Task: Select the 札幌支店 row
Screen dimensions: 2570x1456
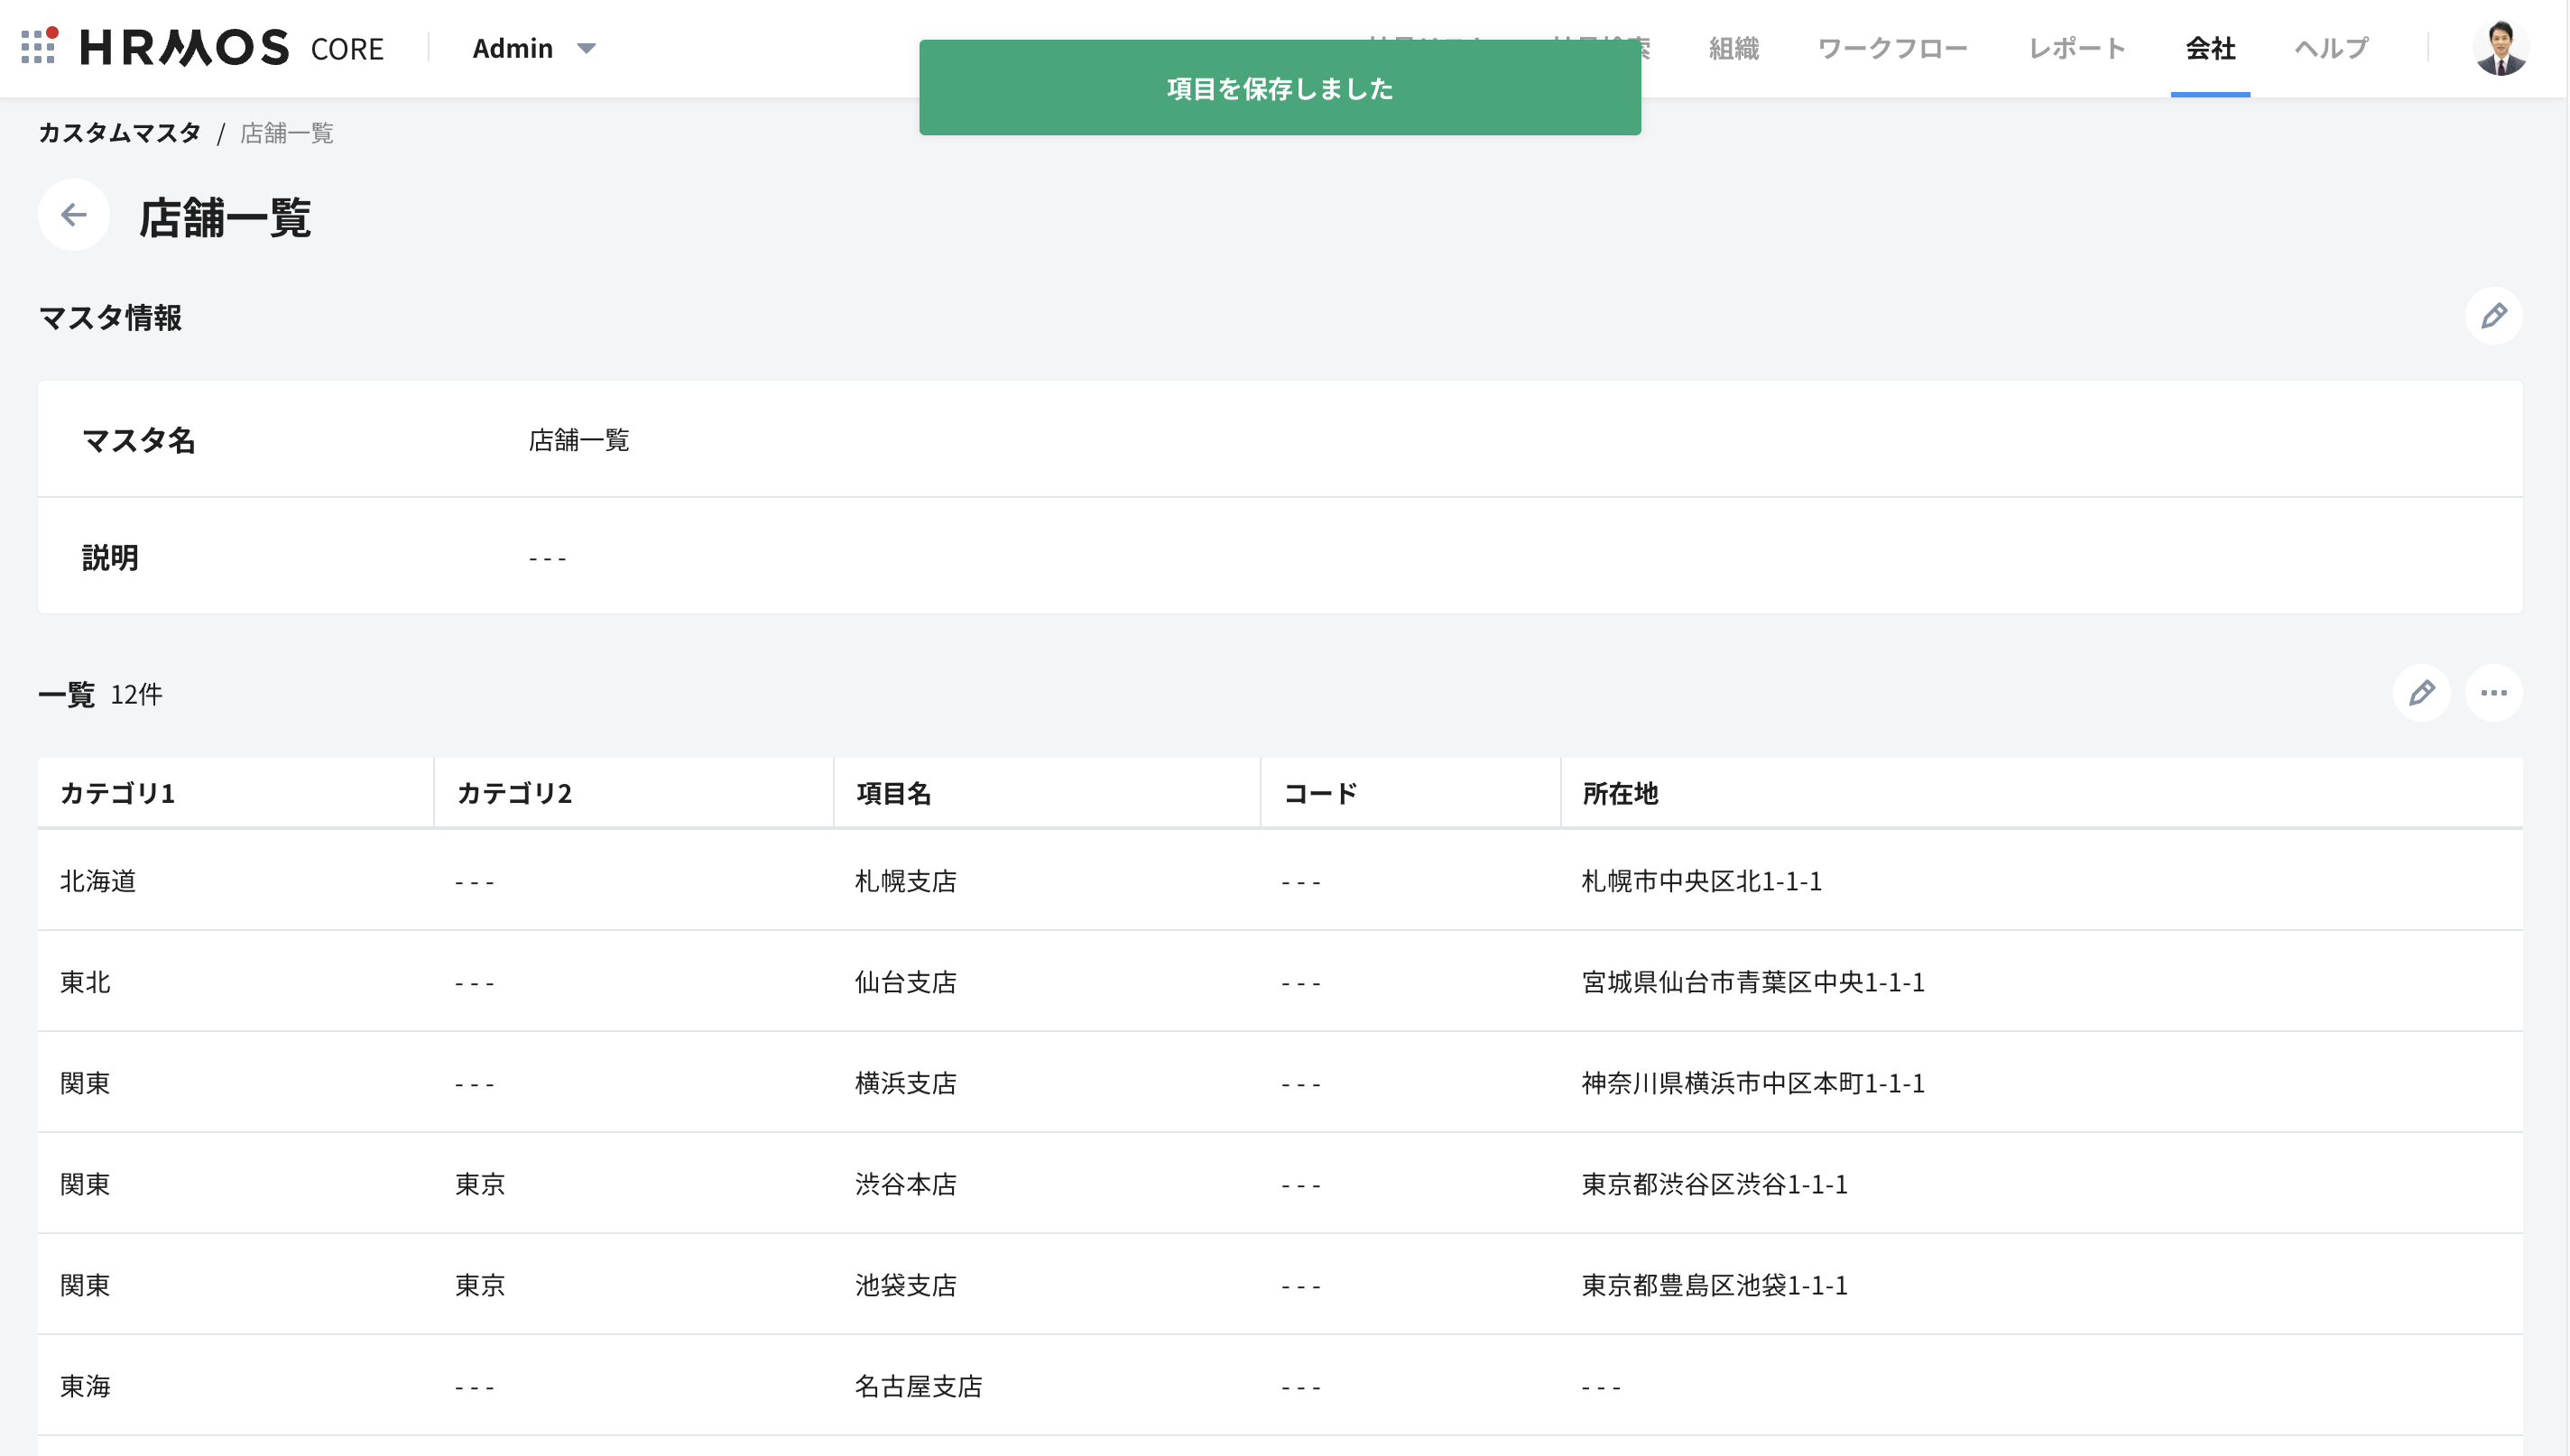Action: (x=906, y=881)
